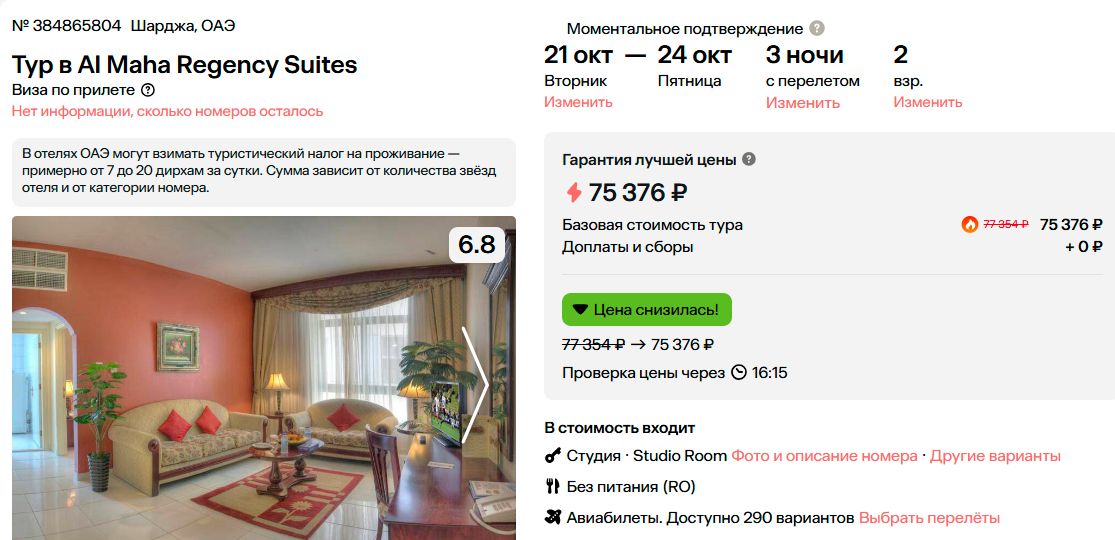Click the airplane icon beside Авиабилеты
This screenshot has height=540, width=1115.
(x=552, y=518)
